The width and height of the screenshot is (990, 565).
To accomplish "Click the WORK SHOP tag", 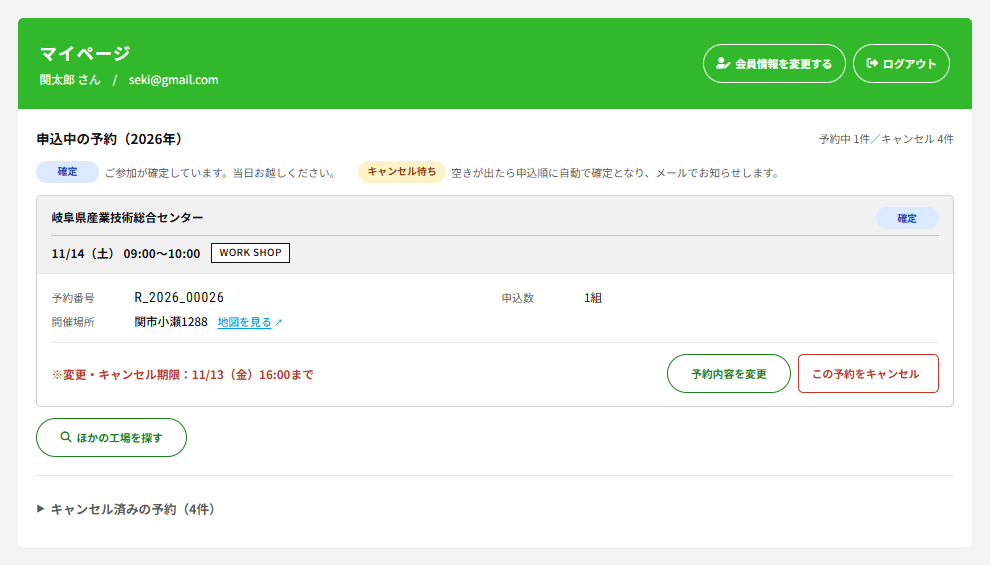I will click(251, 253).
